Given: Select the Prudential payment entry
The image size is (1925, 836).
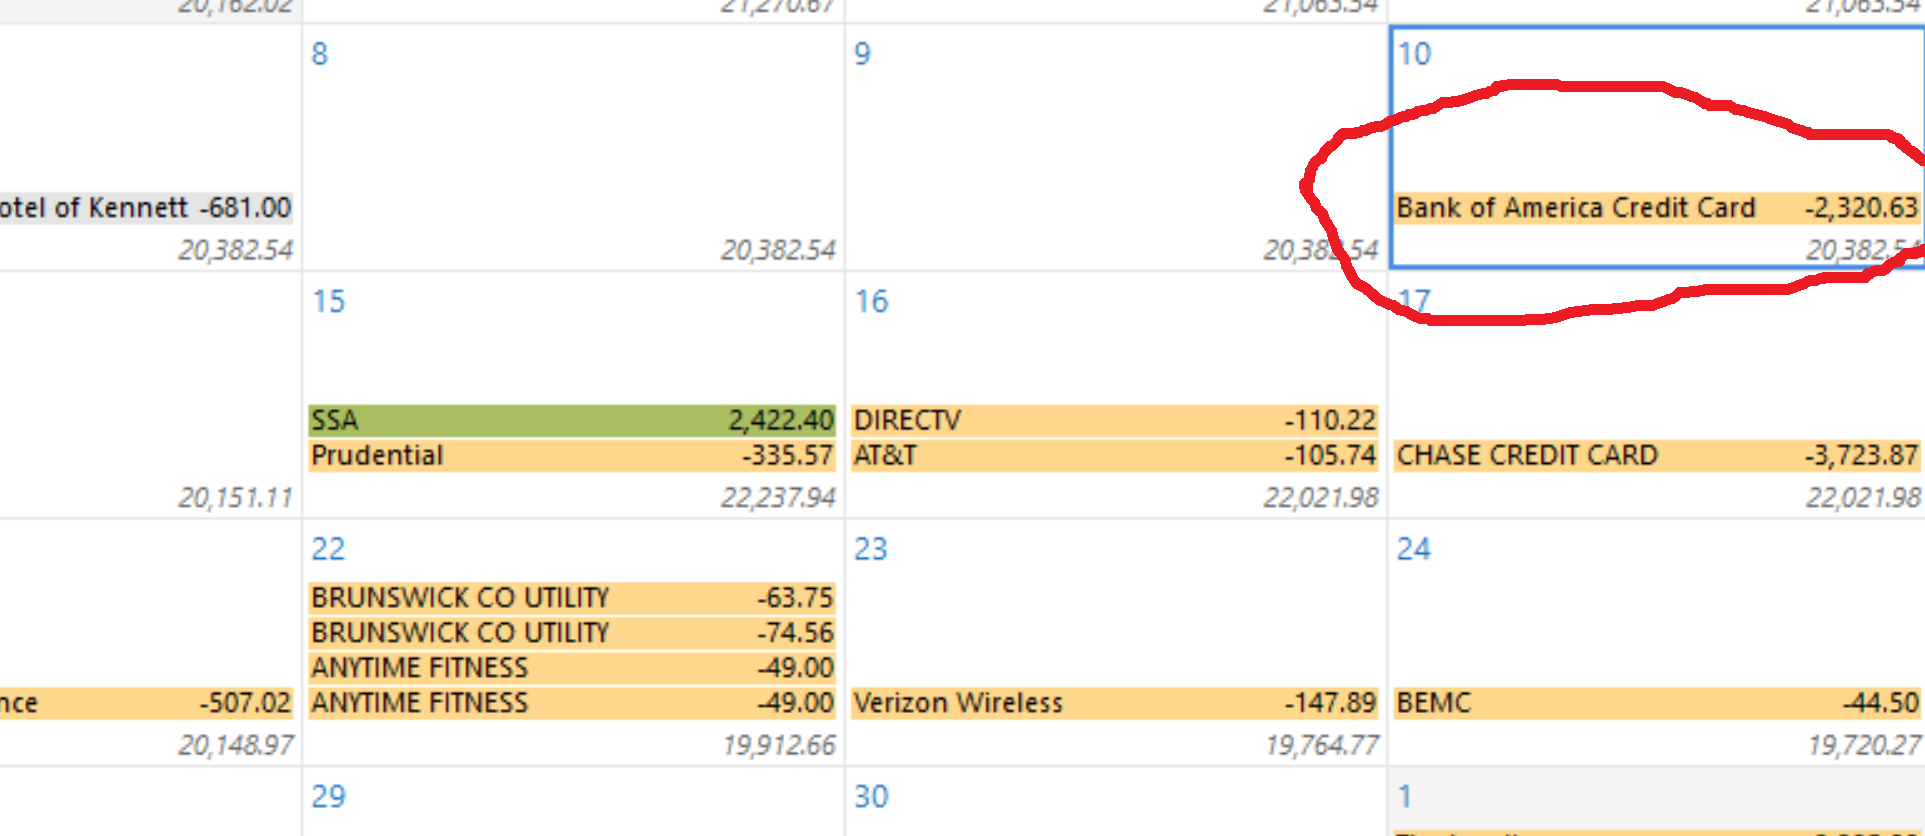Looking at the screenshot, I should pos(572,455).
